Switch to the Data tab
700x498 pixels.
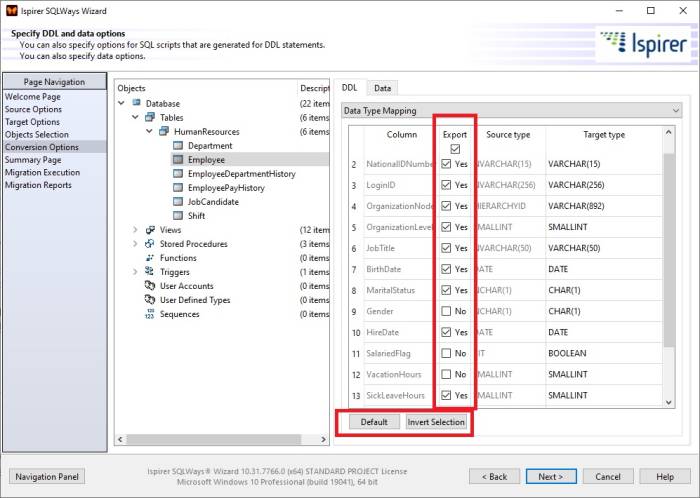click(382, 88)
